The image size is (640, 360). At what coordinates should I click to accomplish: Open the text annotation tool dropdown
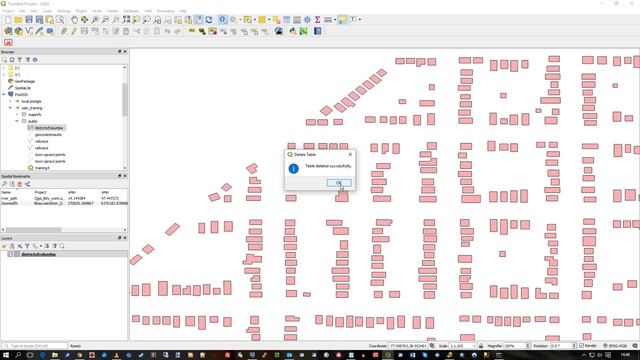[360, 20]
